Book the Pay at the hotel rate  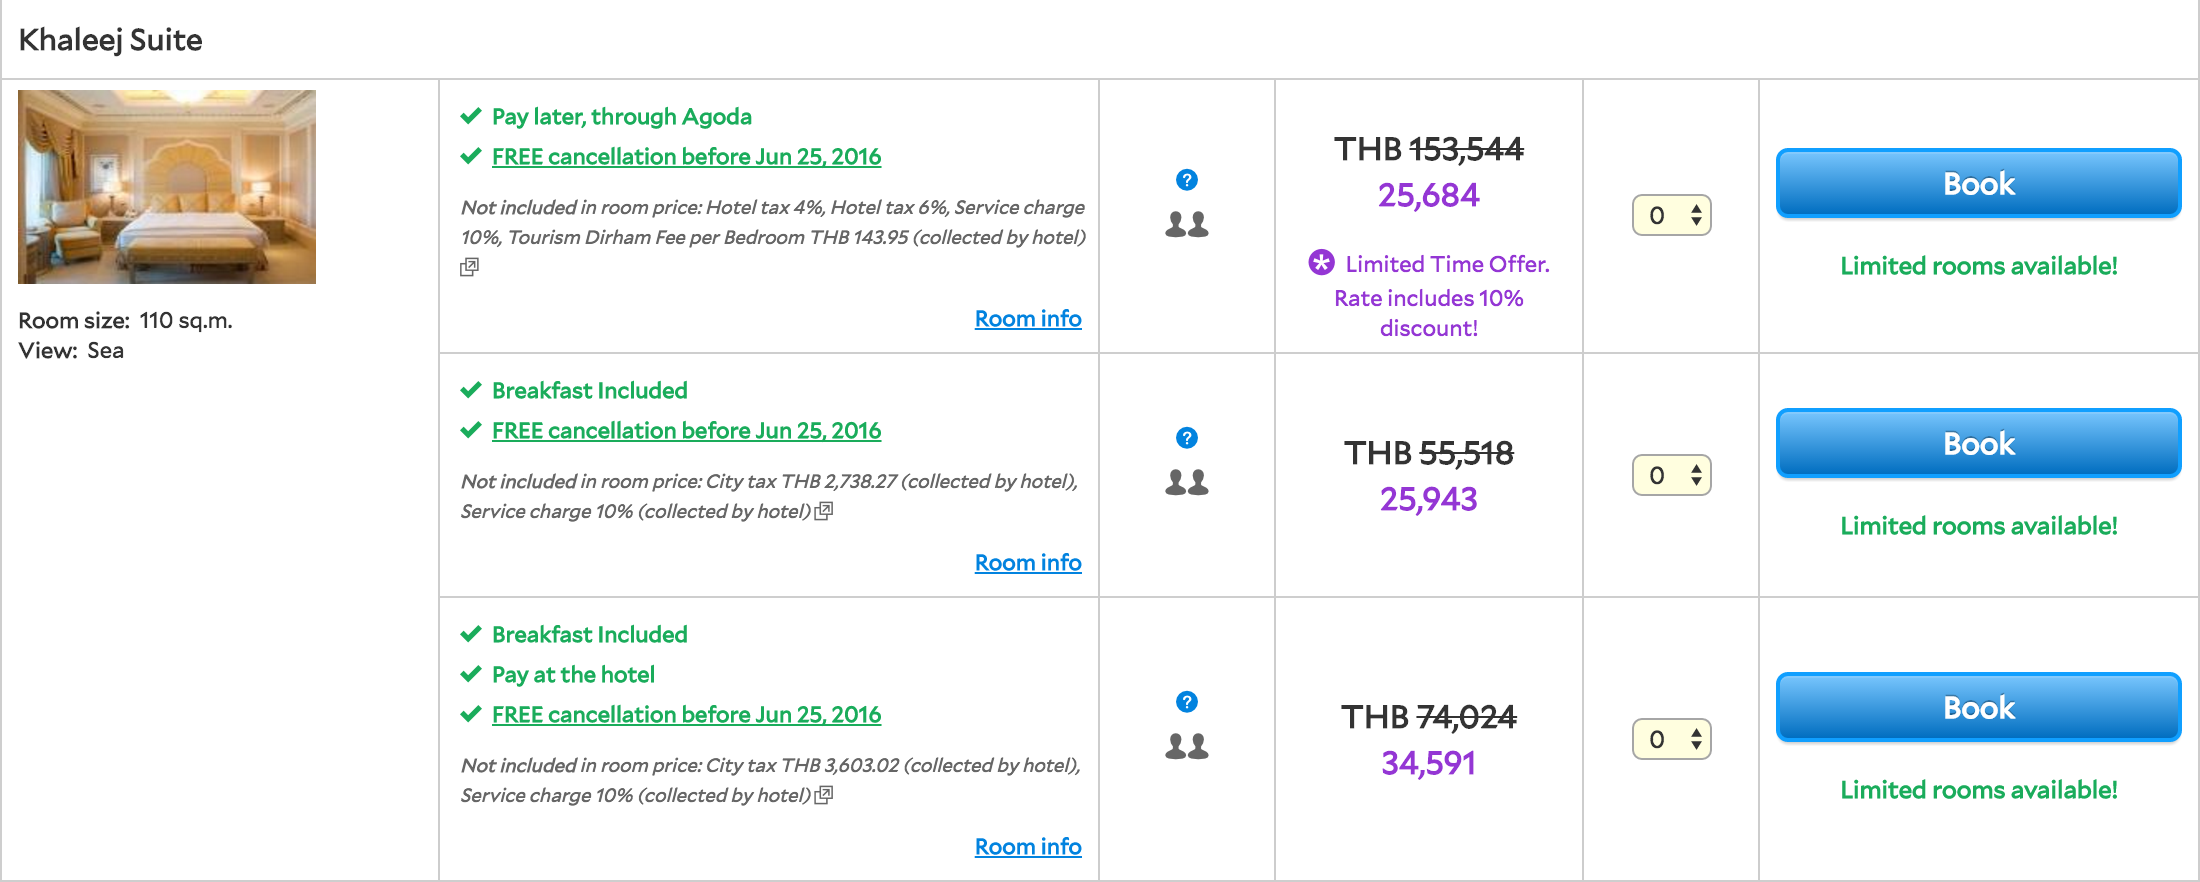[x=1978, y=707]
